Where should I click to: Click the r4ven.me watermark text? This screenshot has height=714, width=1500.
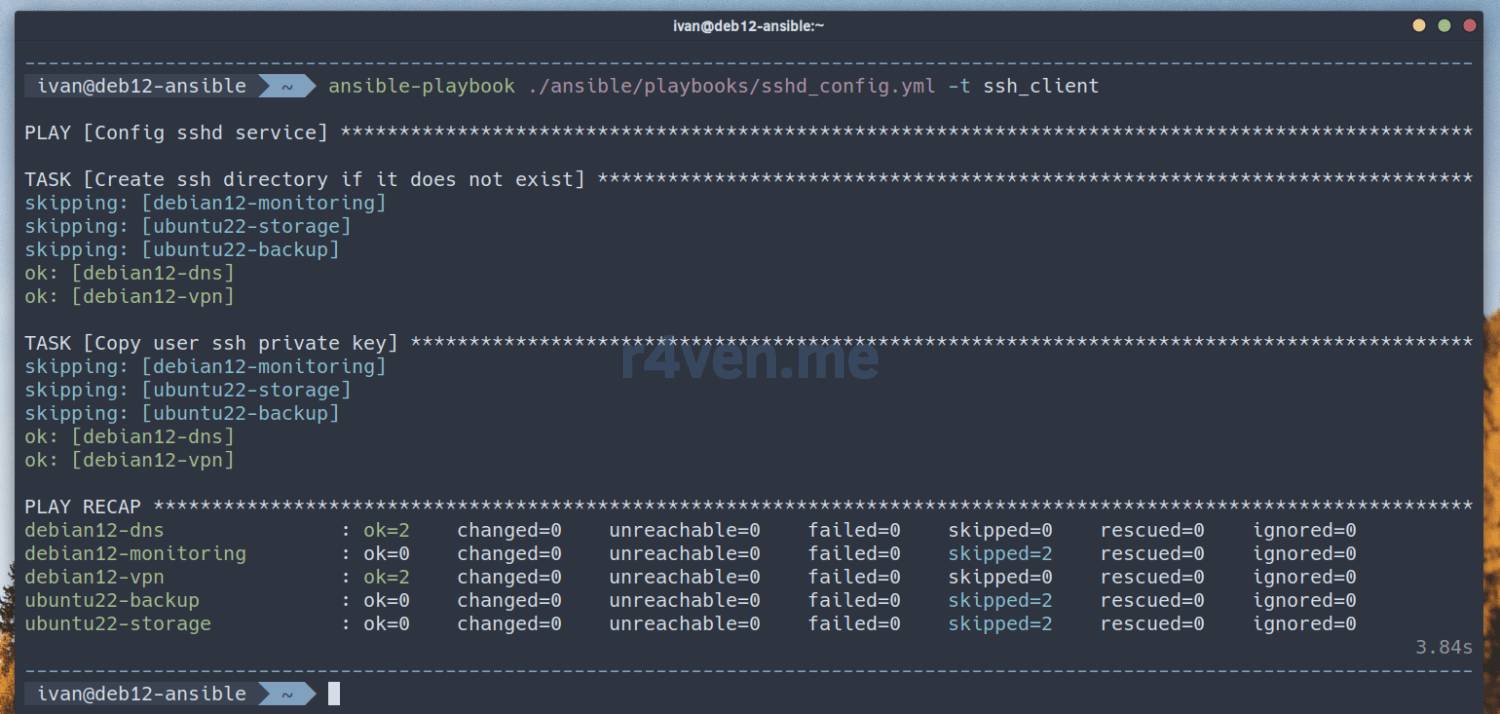click(x=749, y=357)
